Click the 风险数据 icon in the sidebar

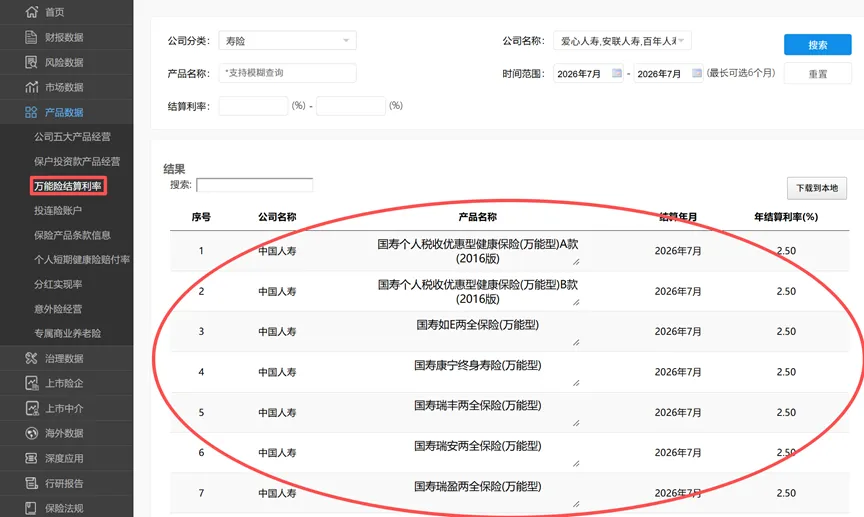pyautogui.click(x=31, y=62)
